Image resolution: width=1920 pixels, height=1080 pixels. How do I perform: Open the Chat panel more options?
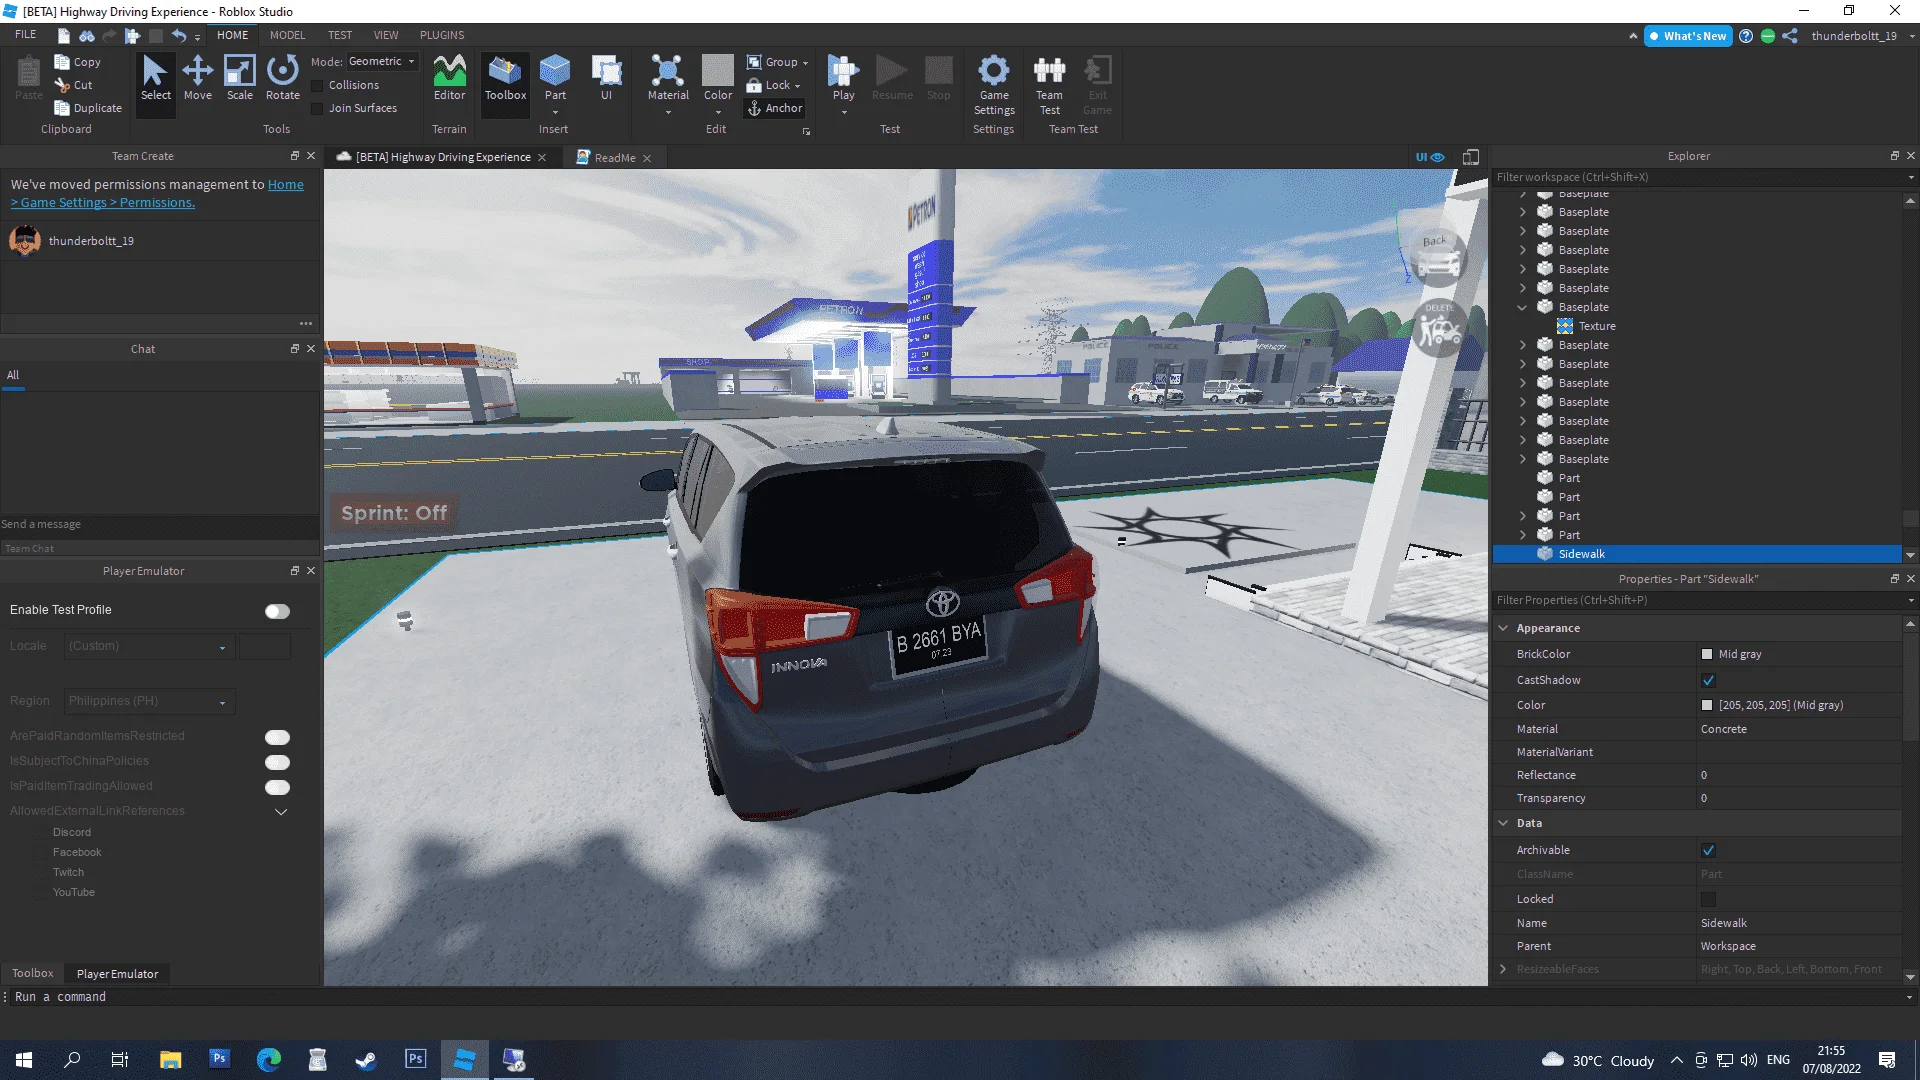coord(305,324)
